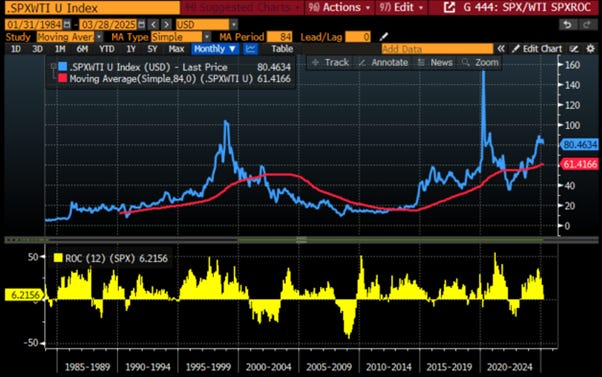This screenshot has height=377, width=602.
Task: Enable the Track crosshair tool
Action: click(331, 62)
